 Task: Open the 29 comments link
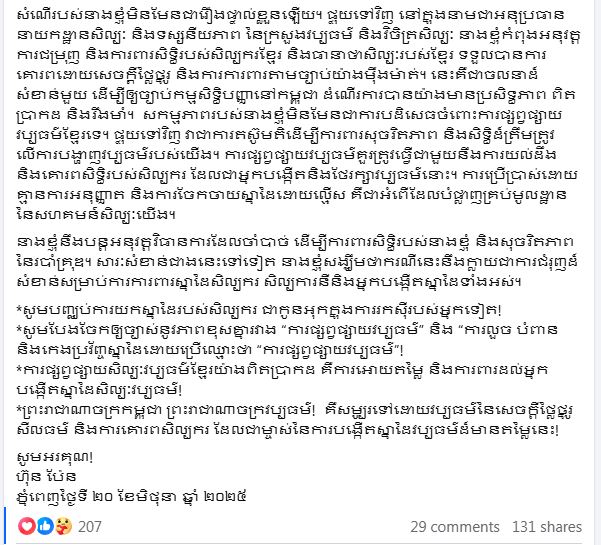click(455, 527)
